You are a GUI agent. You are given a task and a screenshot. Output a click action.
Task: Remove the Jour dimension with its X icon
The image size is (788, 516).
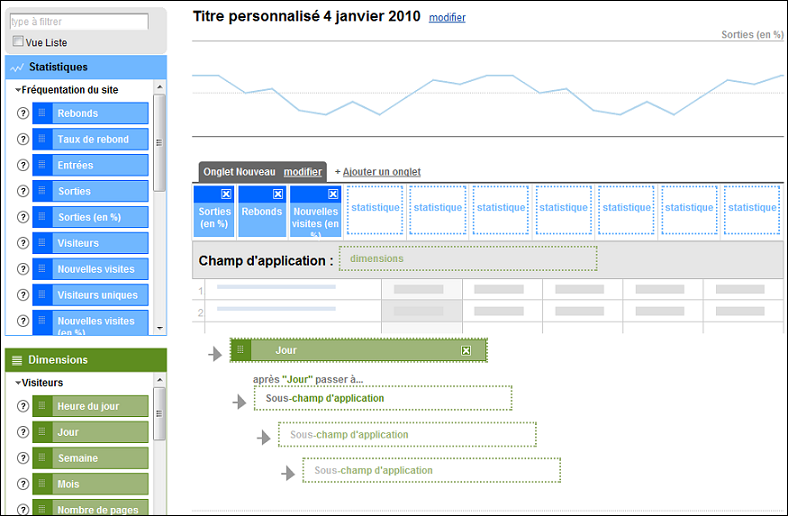point(466,351)
